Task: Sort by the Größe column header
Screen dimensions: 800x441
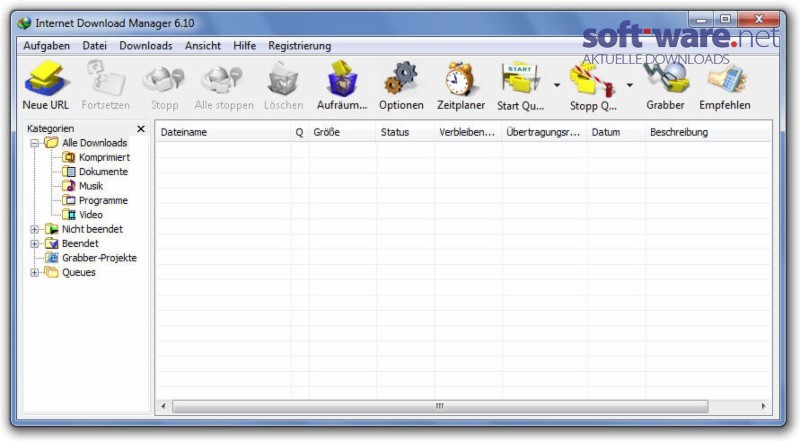Action: click(x=342, y=132)
